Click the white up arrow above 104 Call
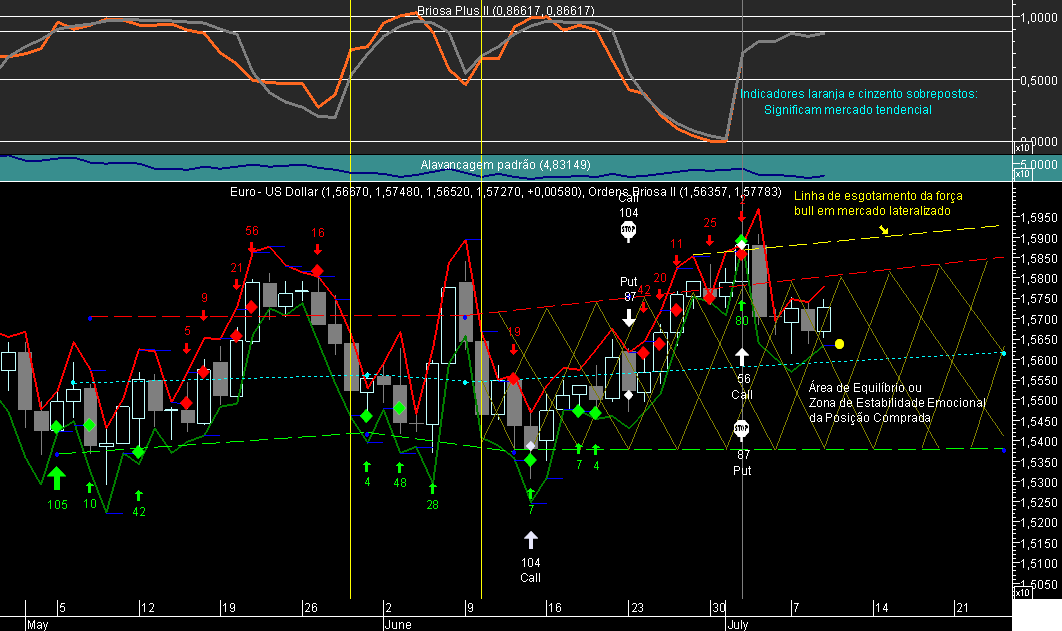Screen dimensions: 1062x631 point(531,540)
